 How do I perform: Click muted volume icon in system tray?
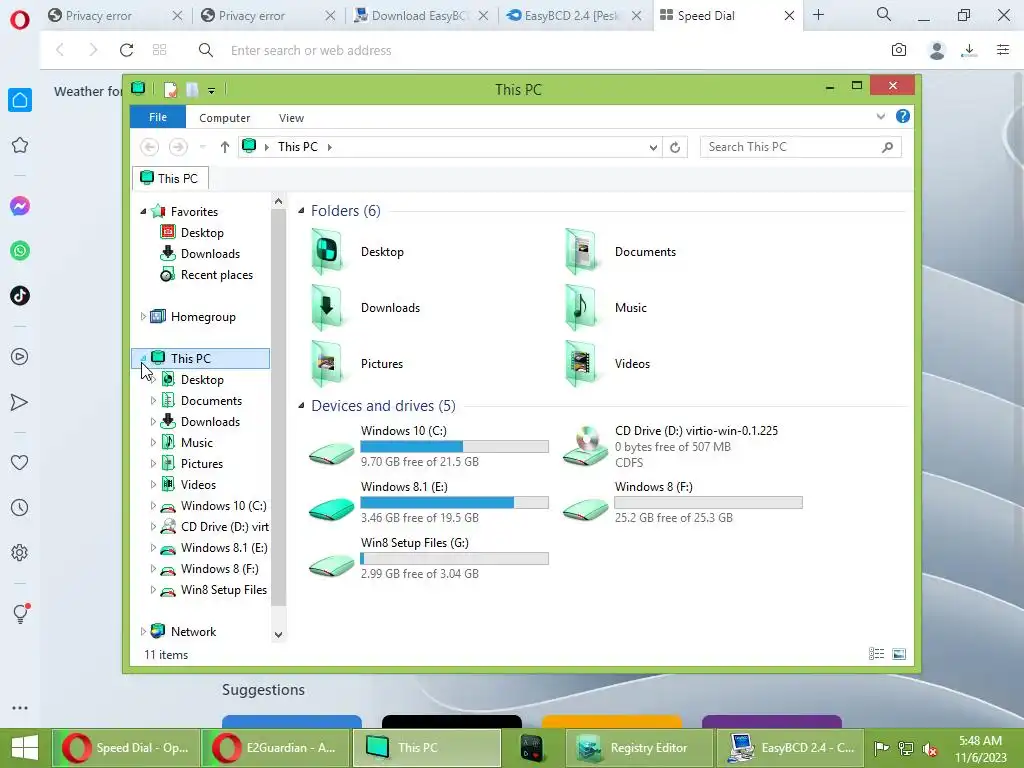point(930,749)
